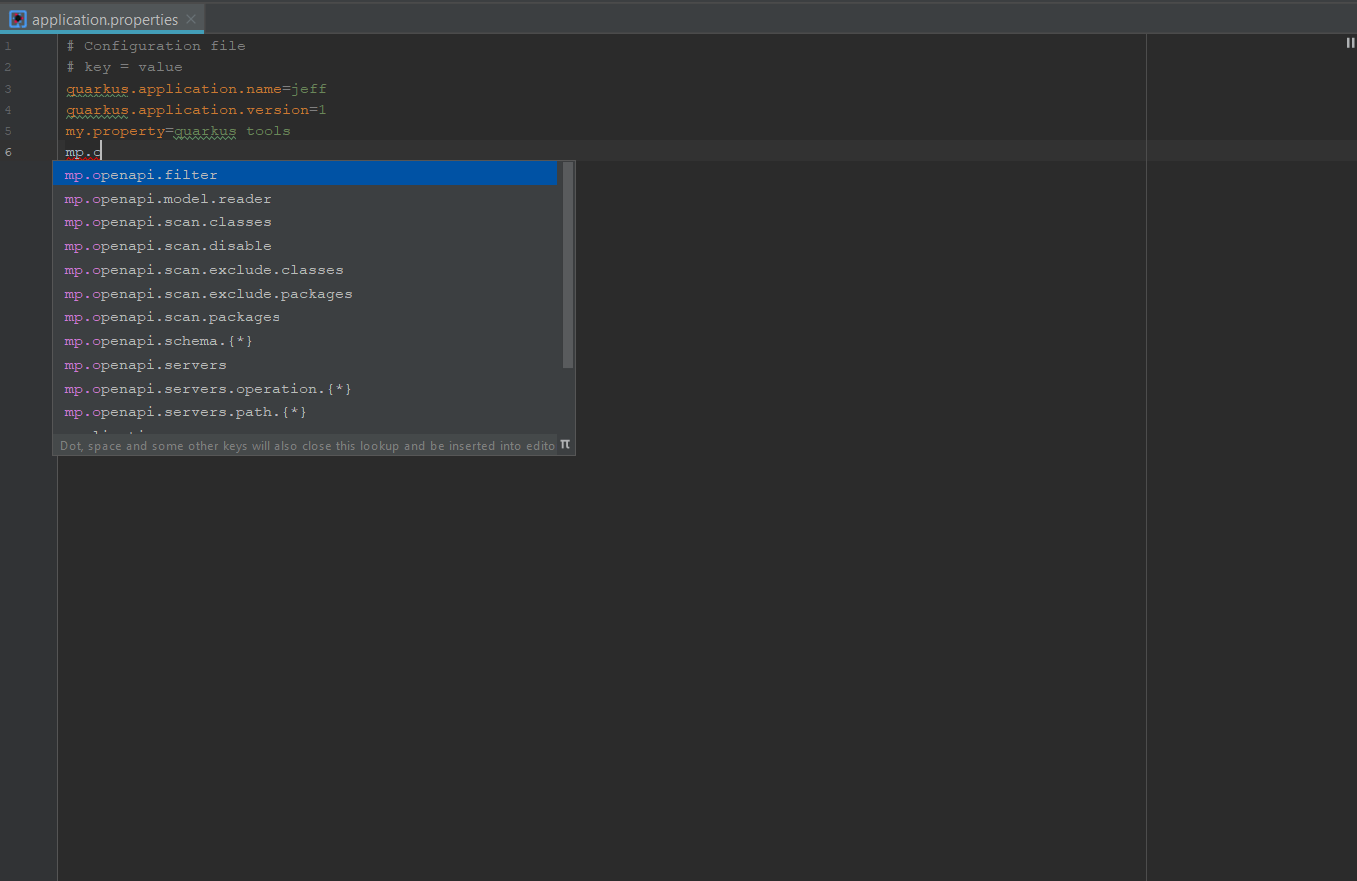The image size is (1357, 881).
Task: Click the quarkus.application.version=1 line
Action: pos(197,110)
